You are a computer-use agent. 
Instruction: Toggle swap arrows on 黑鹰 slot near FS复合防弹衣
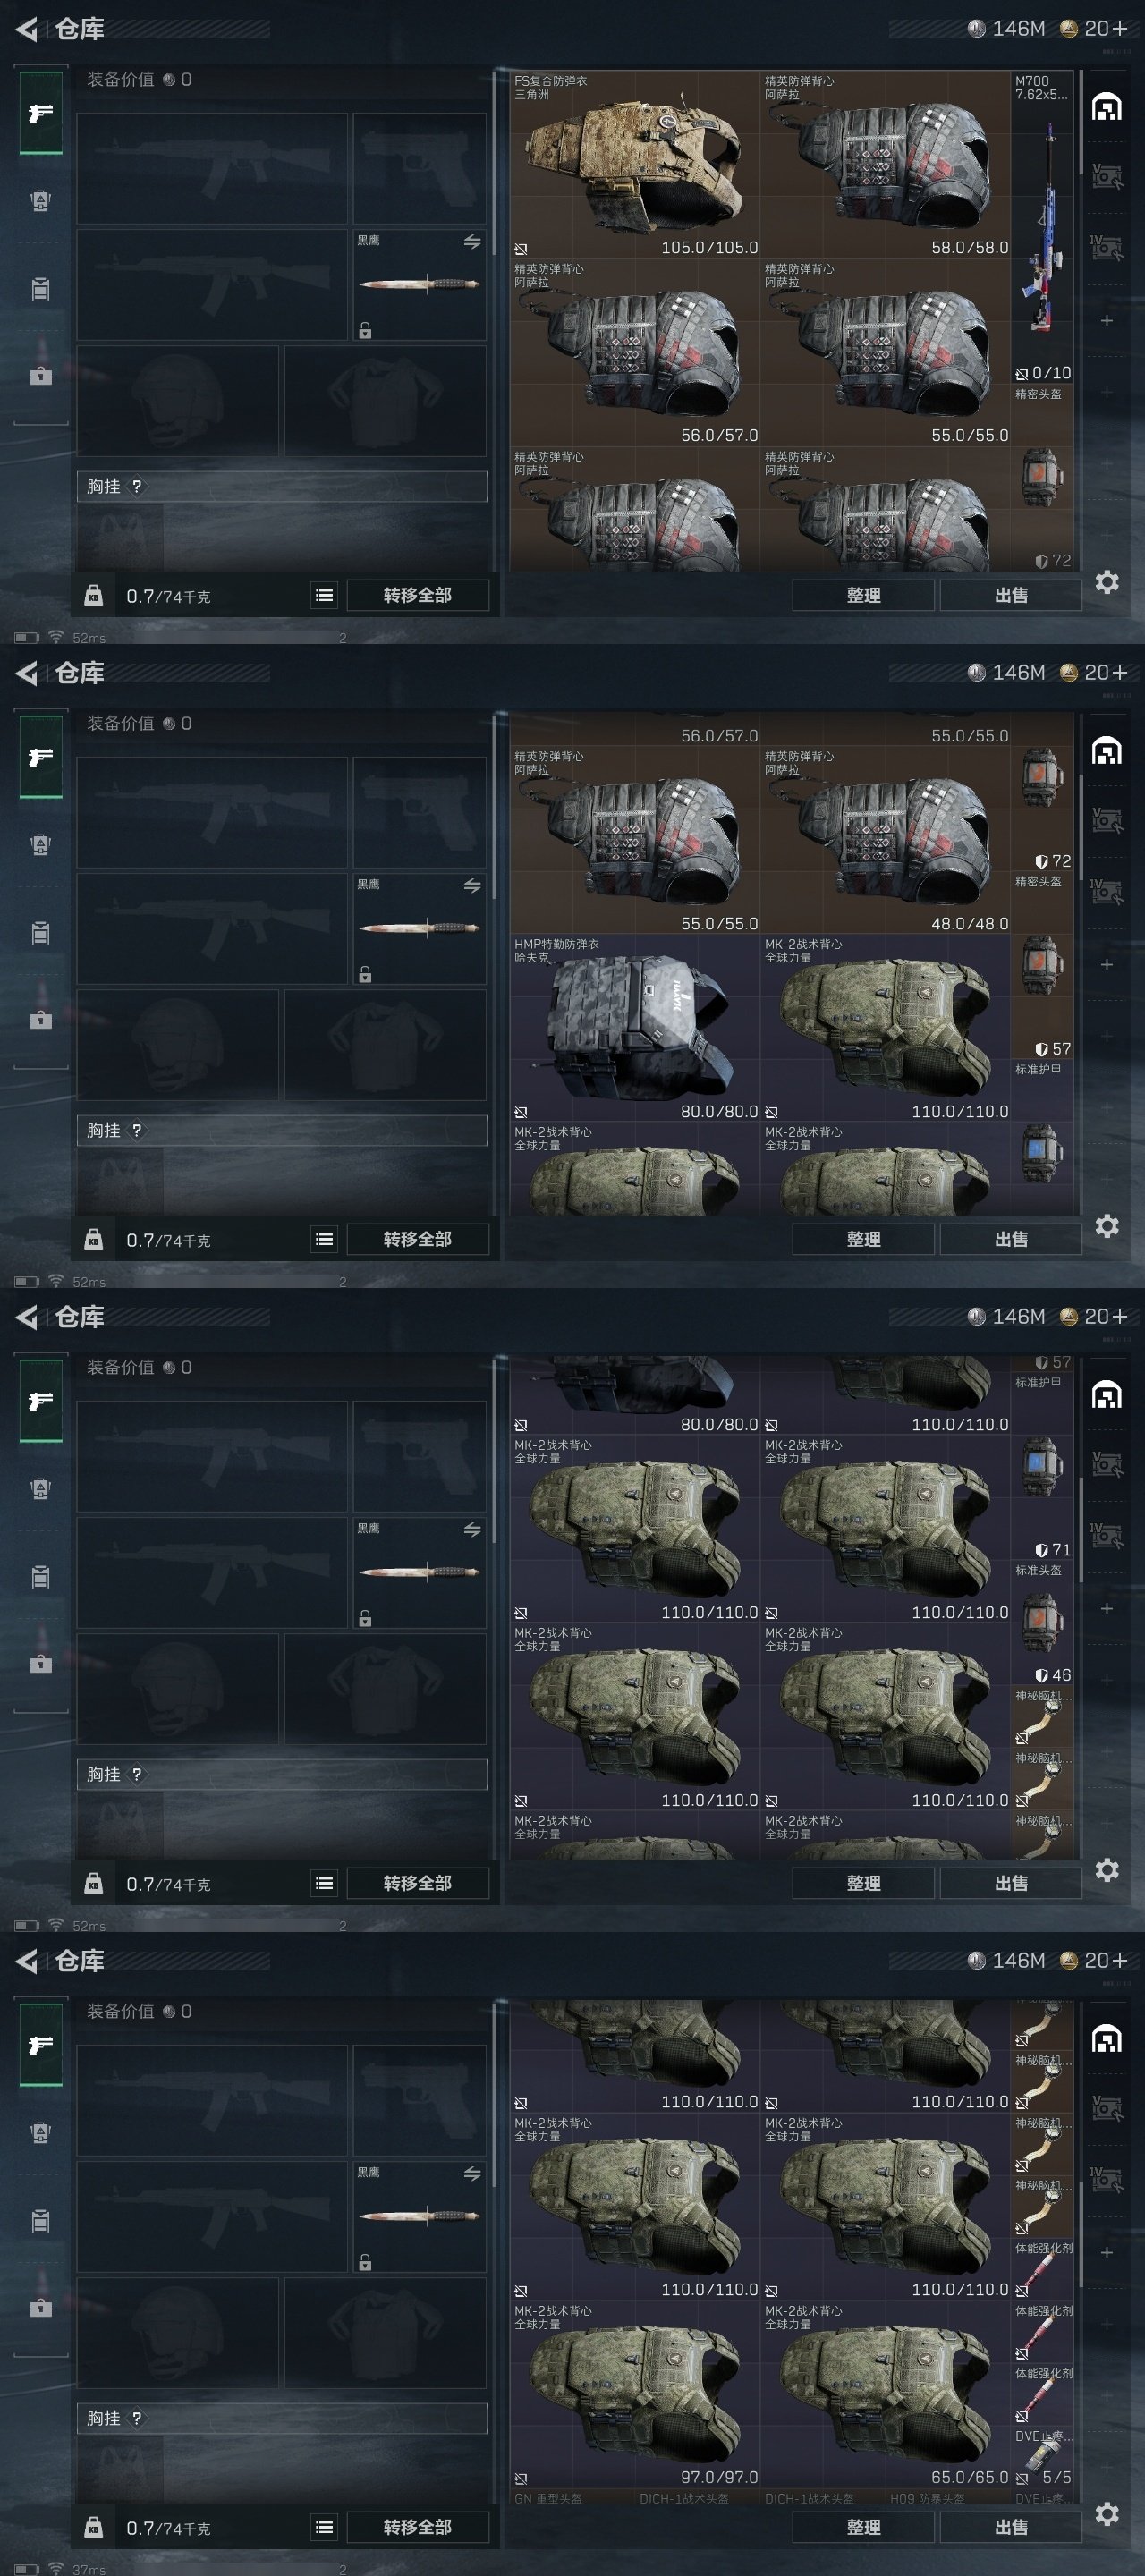click(x=472, y=242)
